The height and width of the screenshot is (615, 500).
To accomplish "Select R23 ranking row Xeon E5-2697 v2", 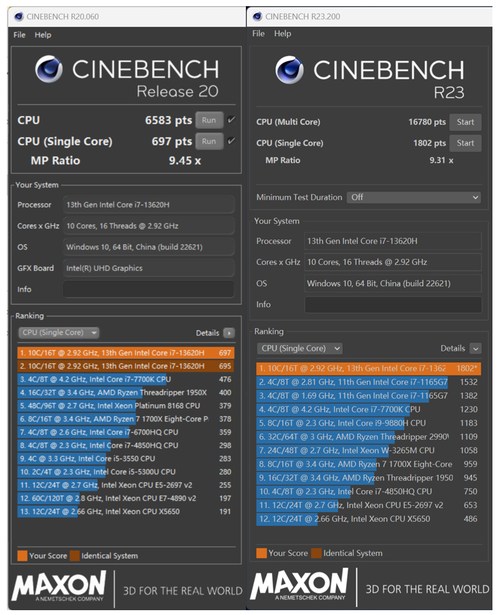I will point(369,505).
